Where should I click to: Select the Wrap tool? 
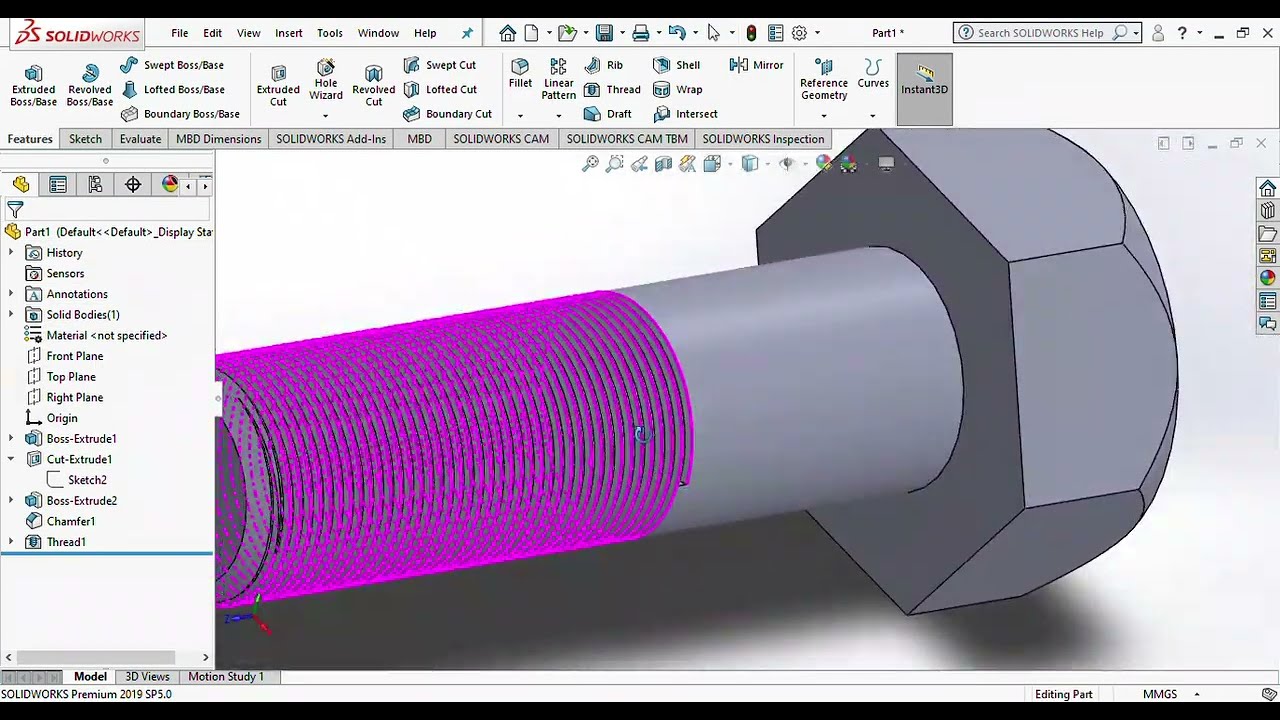click(x=678, y=89)
